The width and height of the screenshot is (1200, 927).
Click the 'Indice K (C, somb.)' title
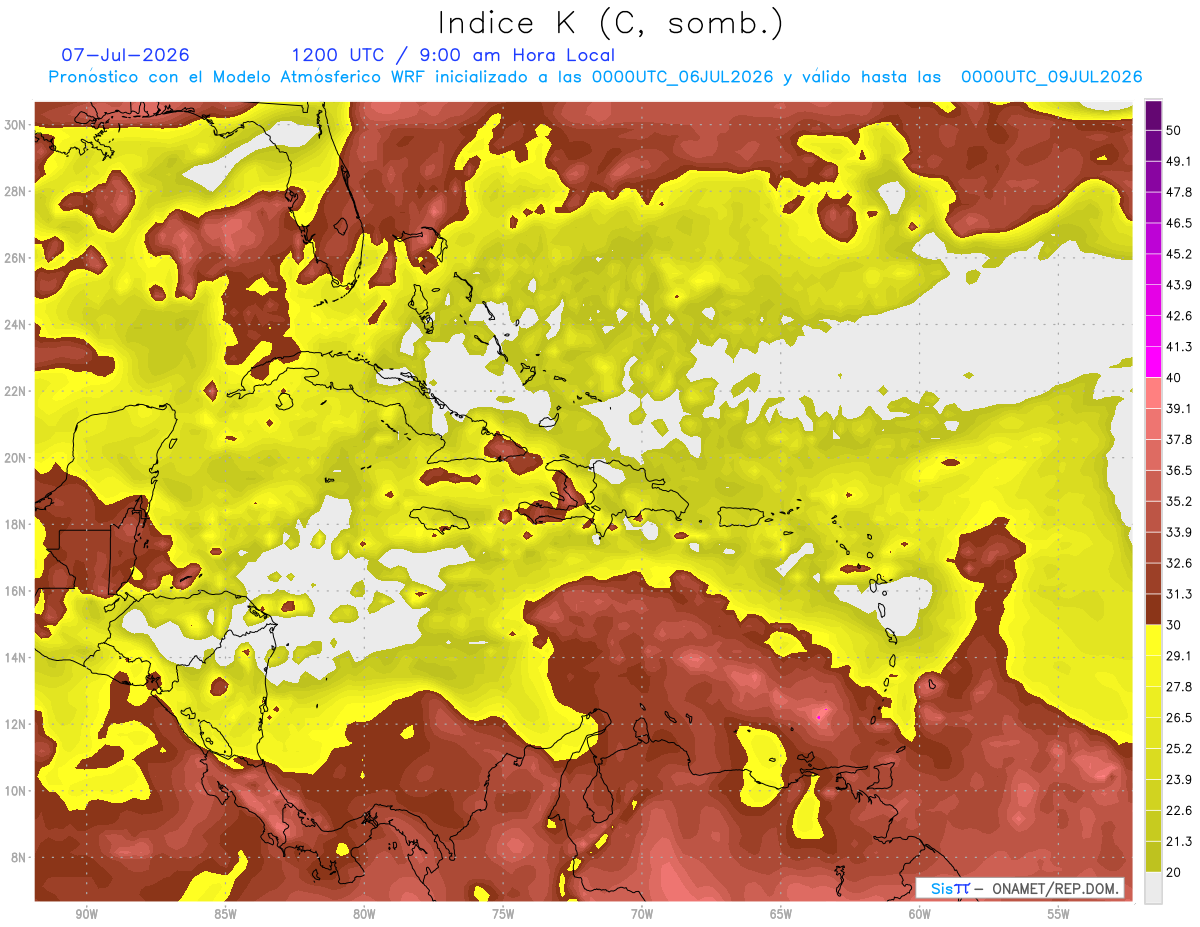[610, 23]
